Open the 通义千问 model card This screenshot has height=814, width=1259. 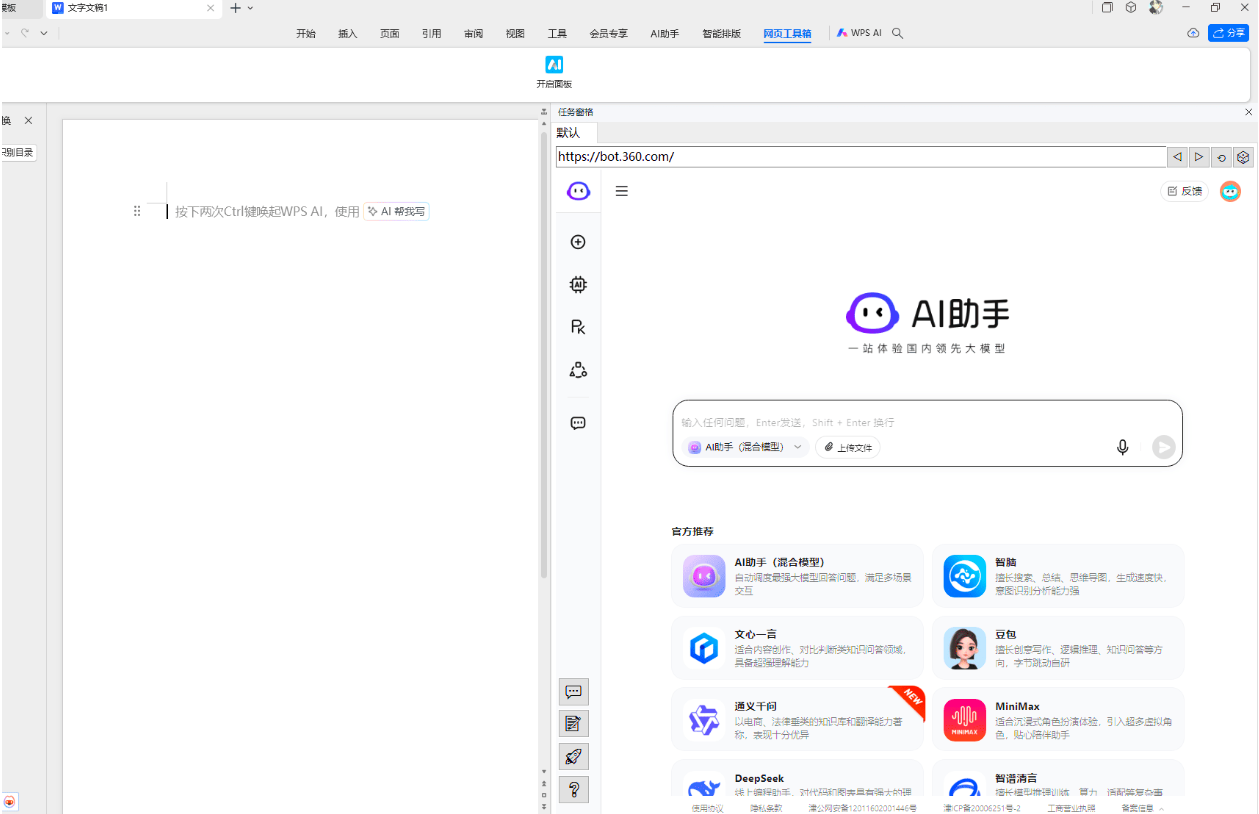pyautogui.click(x=798, y=719)
